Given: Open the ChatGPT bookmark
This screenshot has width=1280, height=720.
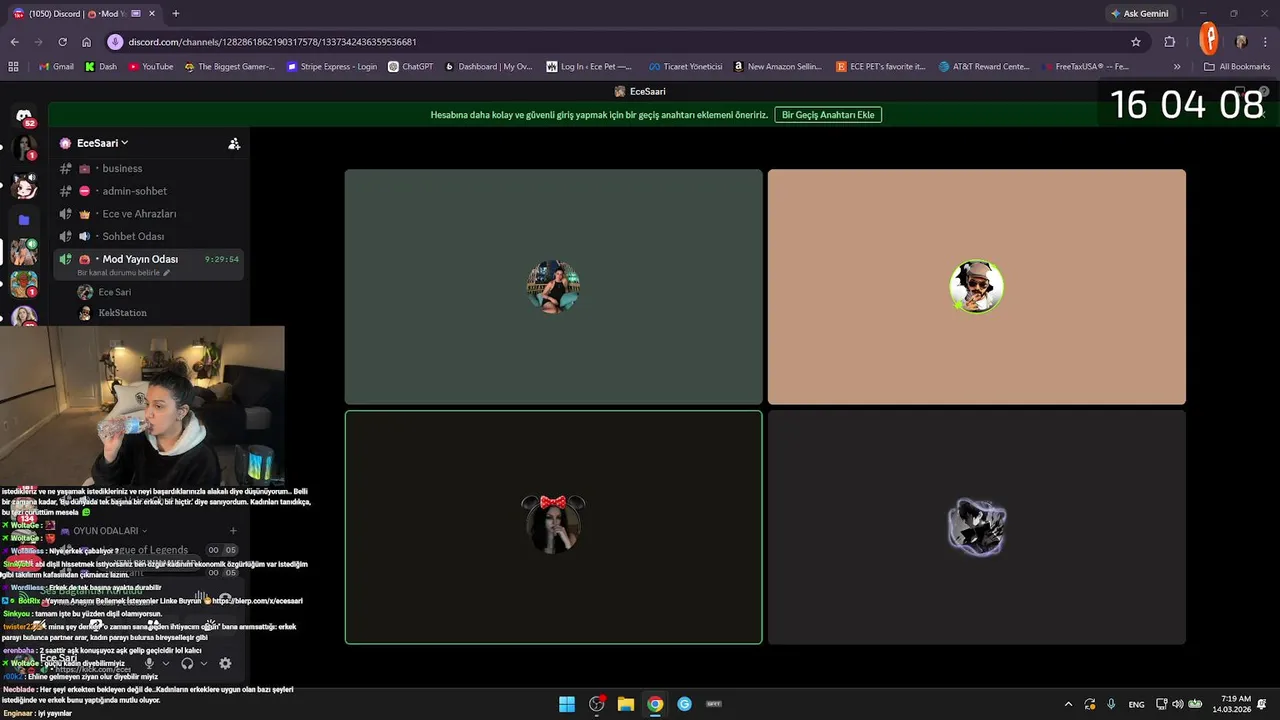Looking at the screenshot, I should 410,67.
